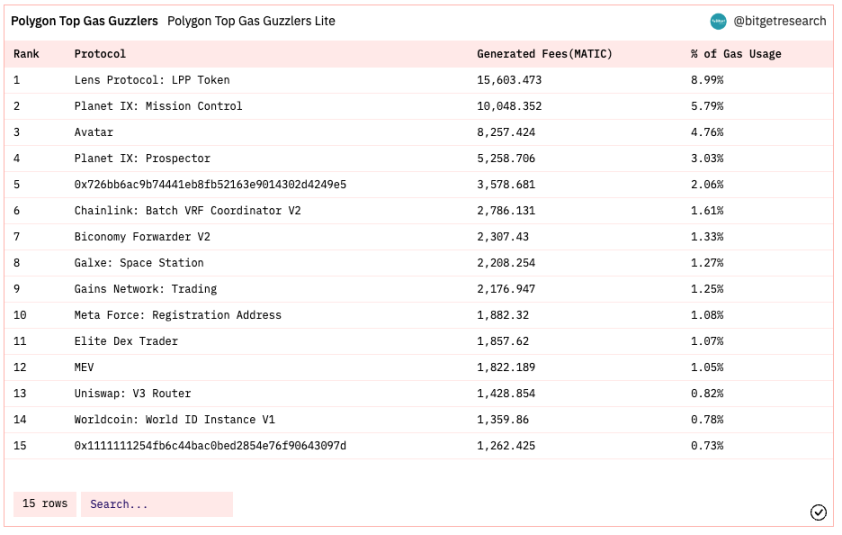Click the fee value 1,857.62
This screenshot has height=535, width=842.
(503, 341)
